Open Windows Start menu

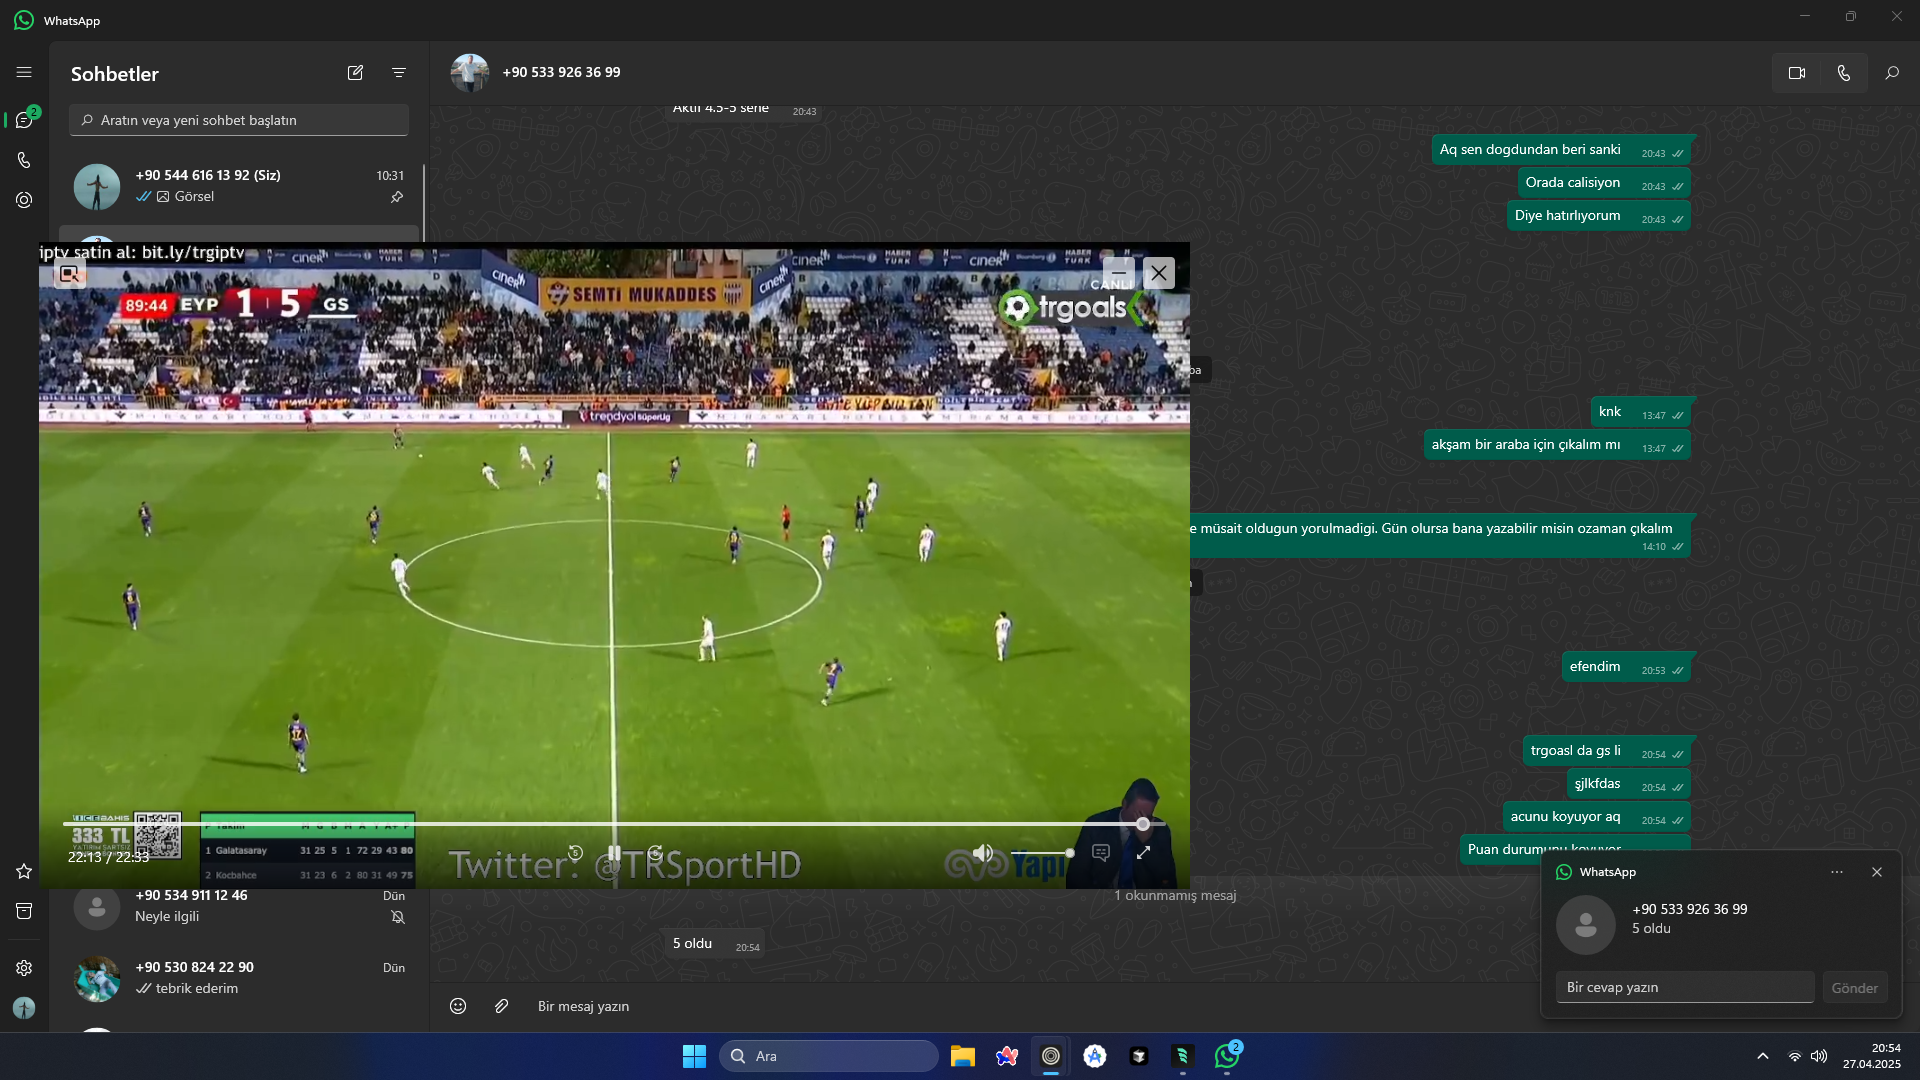[694, 1056]
